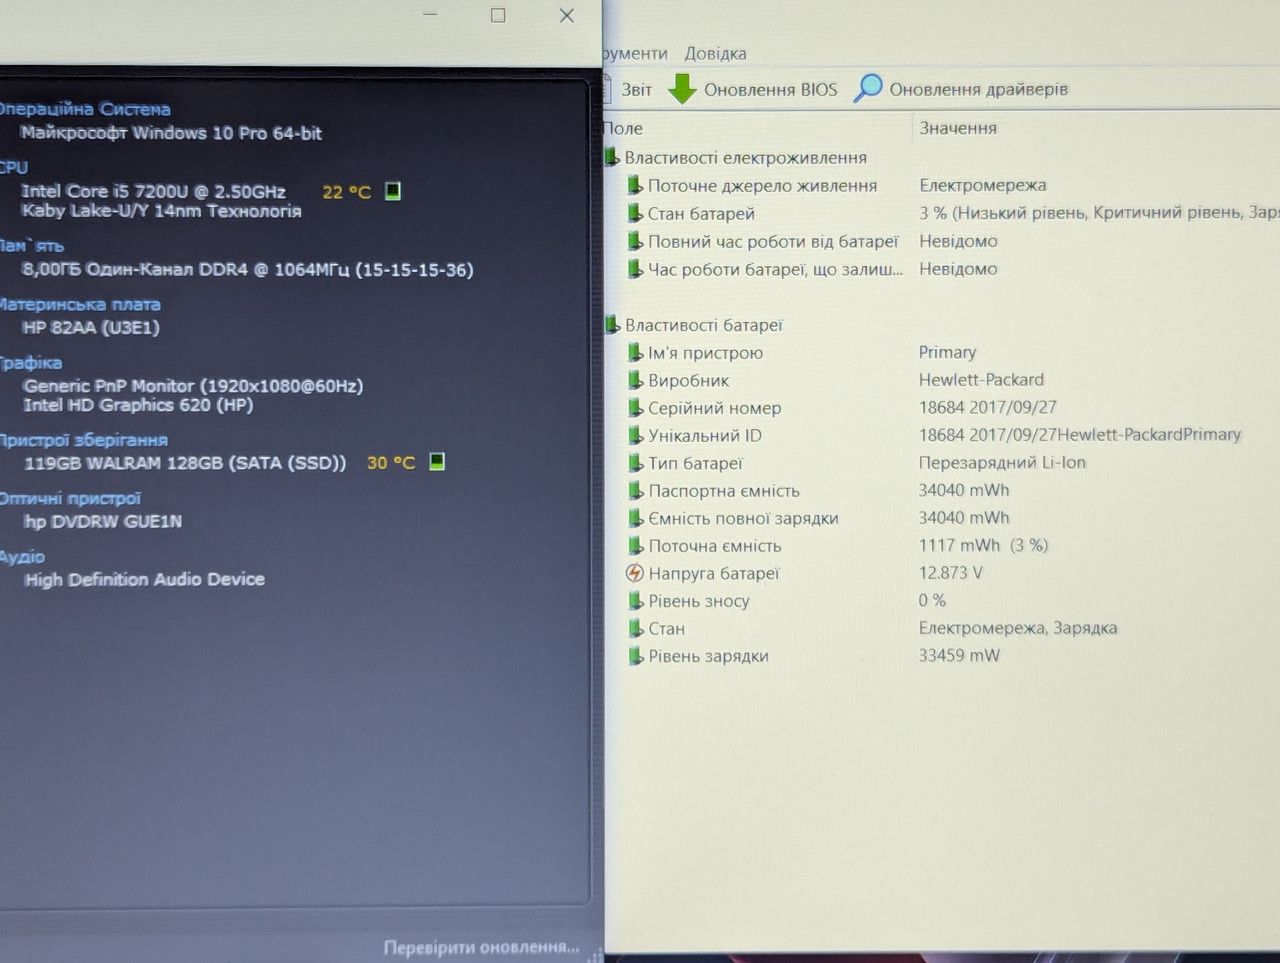Click battery icon beside Властивості електроживлення

tap(612, 157)
